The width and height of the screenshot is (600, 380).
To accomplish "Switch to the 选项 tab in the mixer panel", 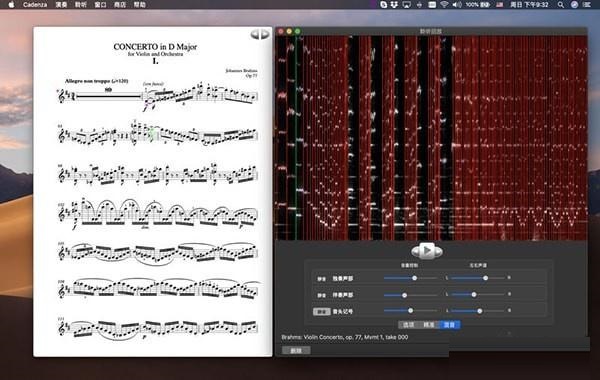I will click(x=408, y=325).
